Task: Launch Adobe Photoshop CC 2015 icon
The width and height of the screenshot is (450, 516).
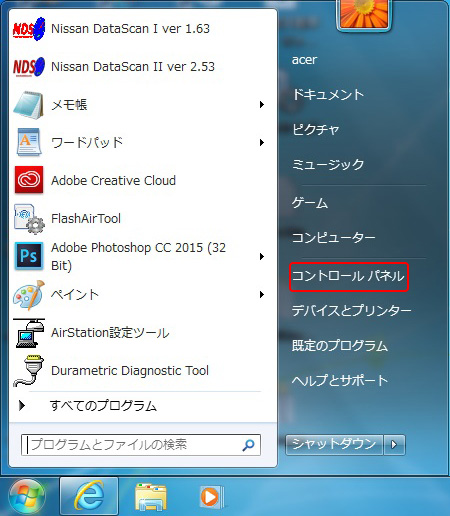Action: coord(29,256)
